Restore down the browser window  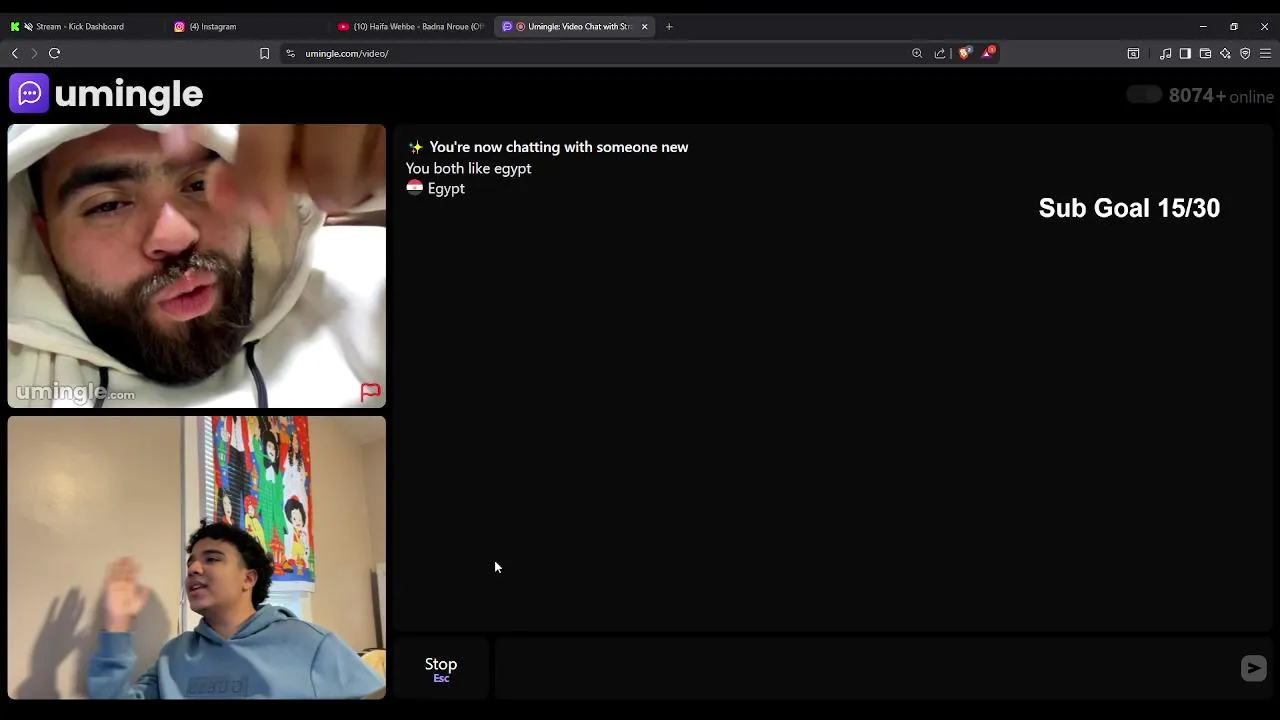pyautogui.click(x=1234, y=27)
